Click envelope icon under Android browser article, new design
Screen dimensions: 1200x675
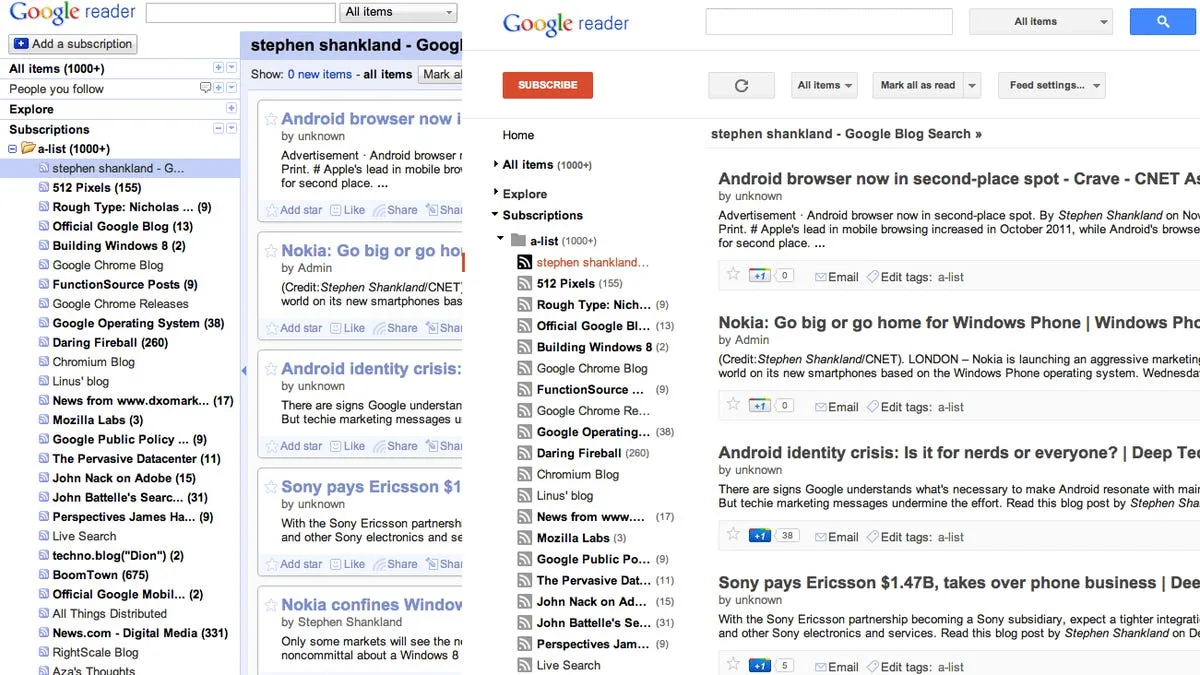coord(820,277)
